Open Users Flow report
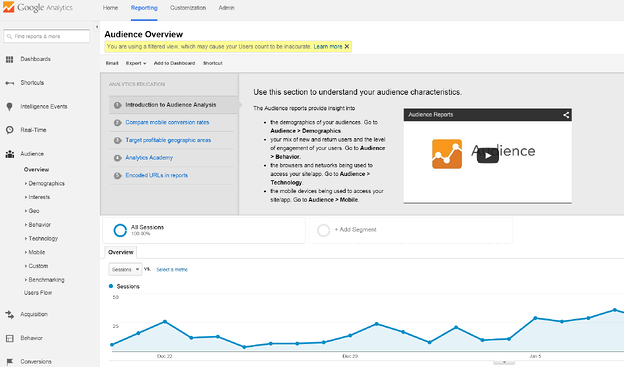 click(38, 293)
